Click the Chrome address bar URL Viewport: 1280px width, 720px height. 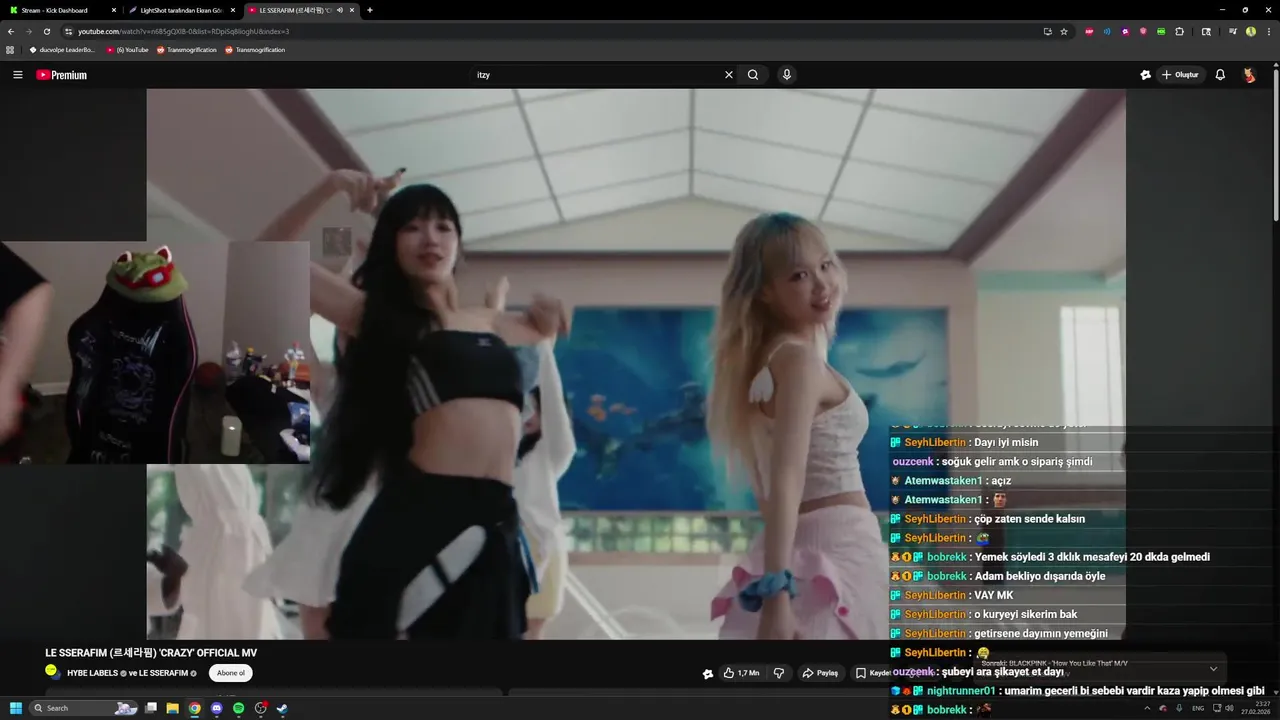click(184, 31)
